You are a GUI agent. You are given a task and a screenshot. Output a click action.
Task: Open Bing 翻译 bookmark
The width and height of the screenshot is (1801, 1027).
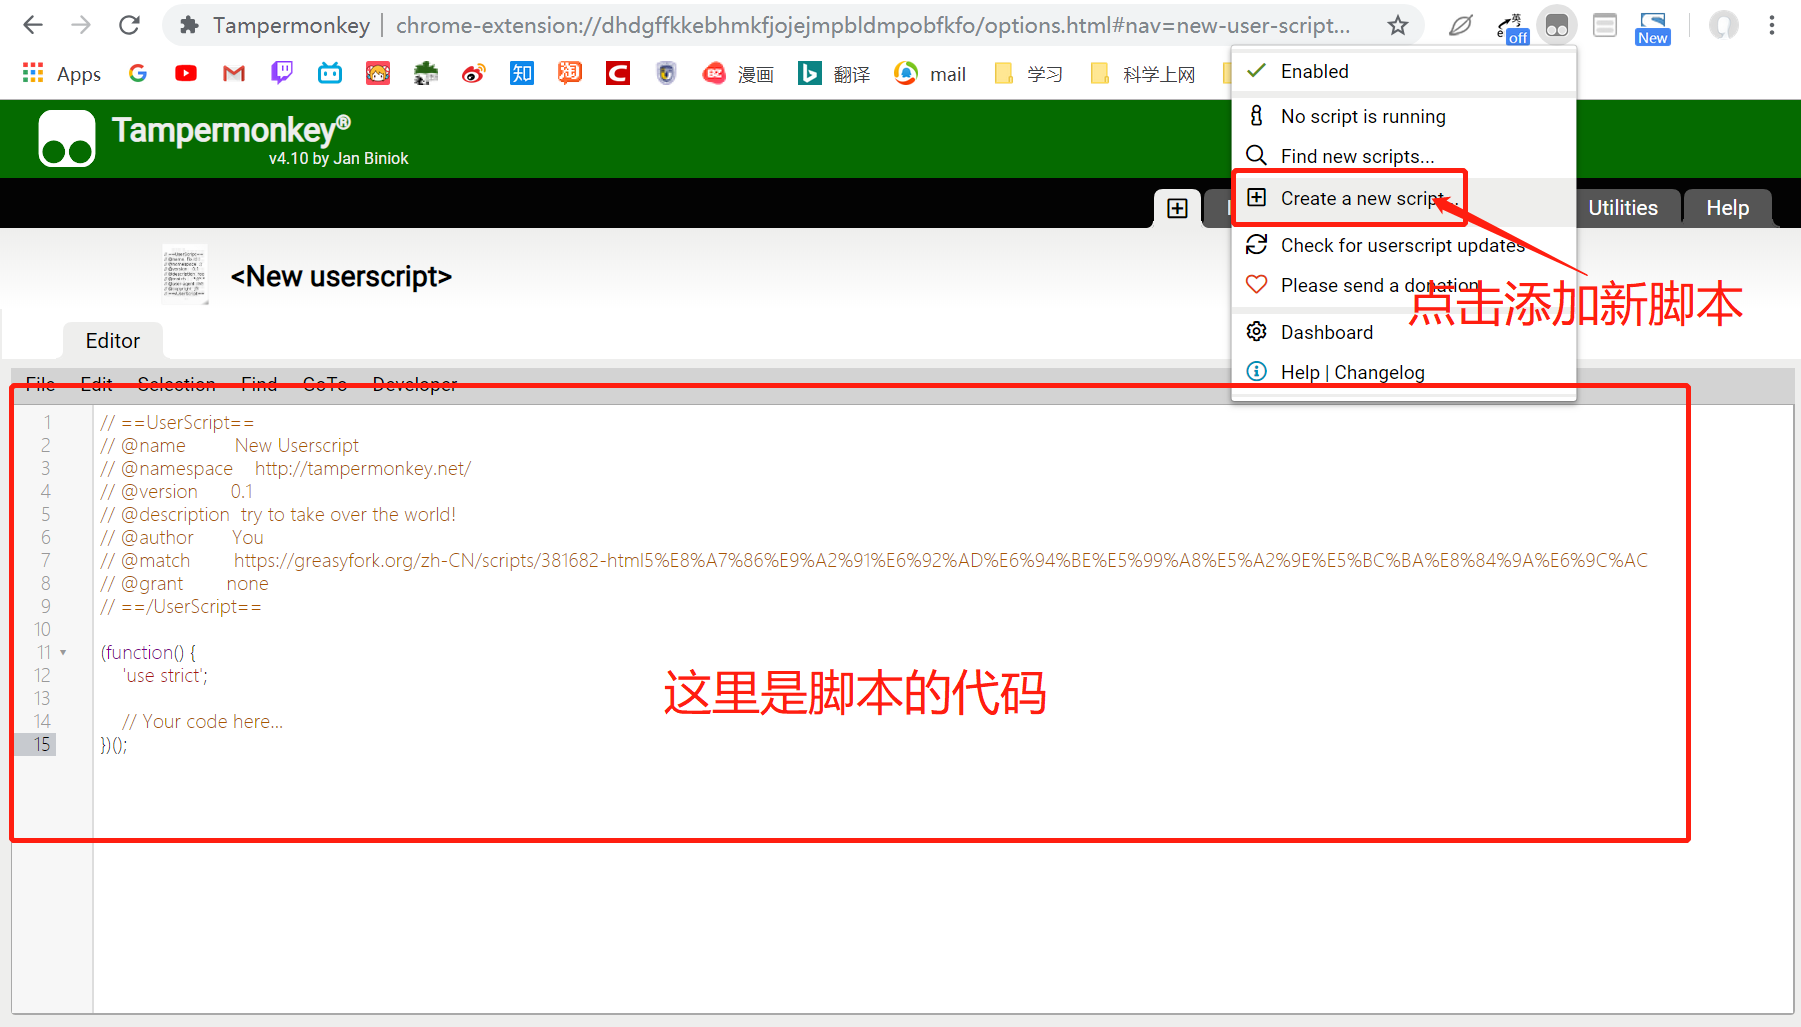click(x=834, y=73)
